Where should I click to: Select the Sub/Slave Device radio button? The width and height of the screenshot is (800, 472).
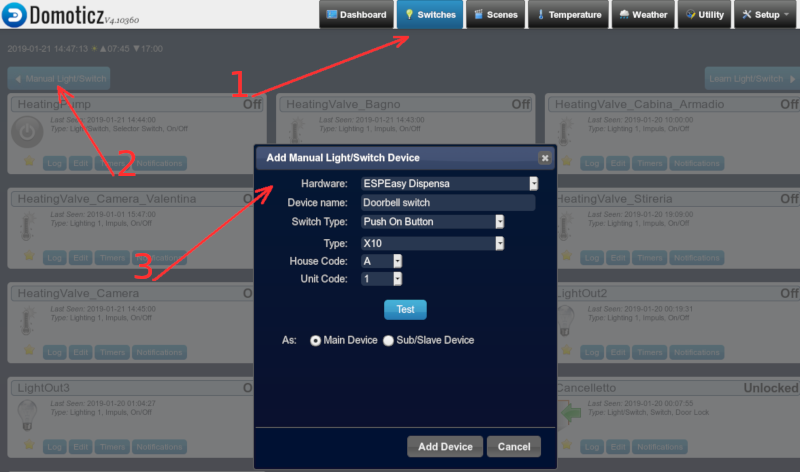(x=388, y=340)
